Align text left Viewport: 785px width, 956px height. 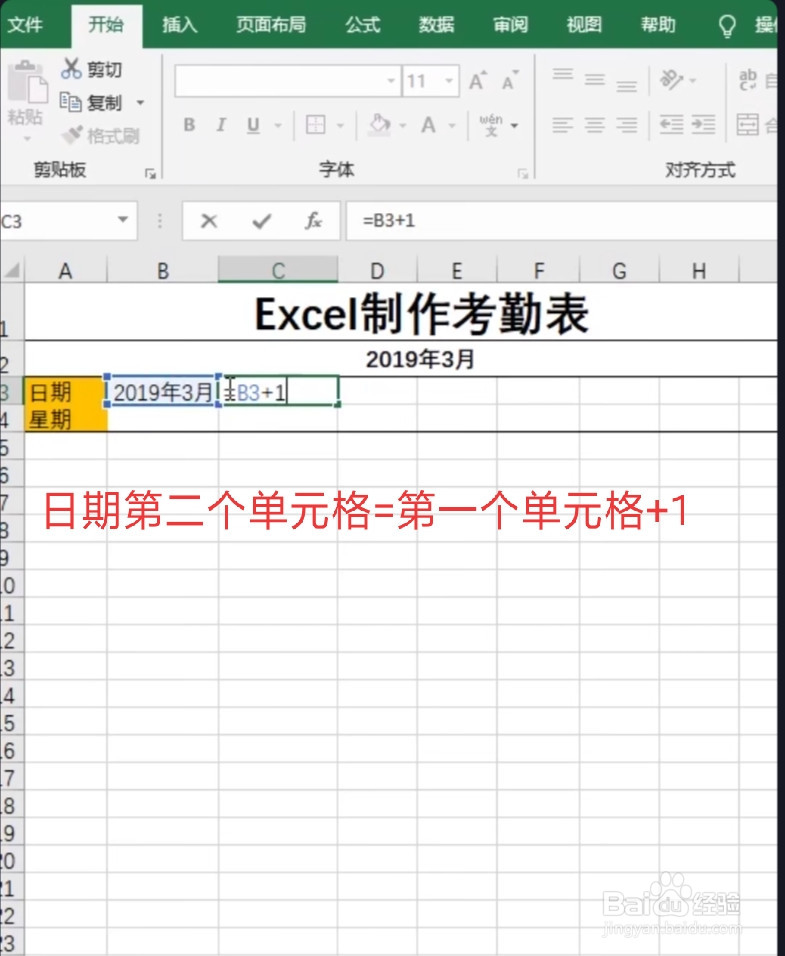point(563,125)
